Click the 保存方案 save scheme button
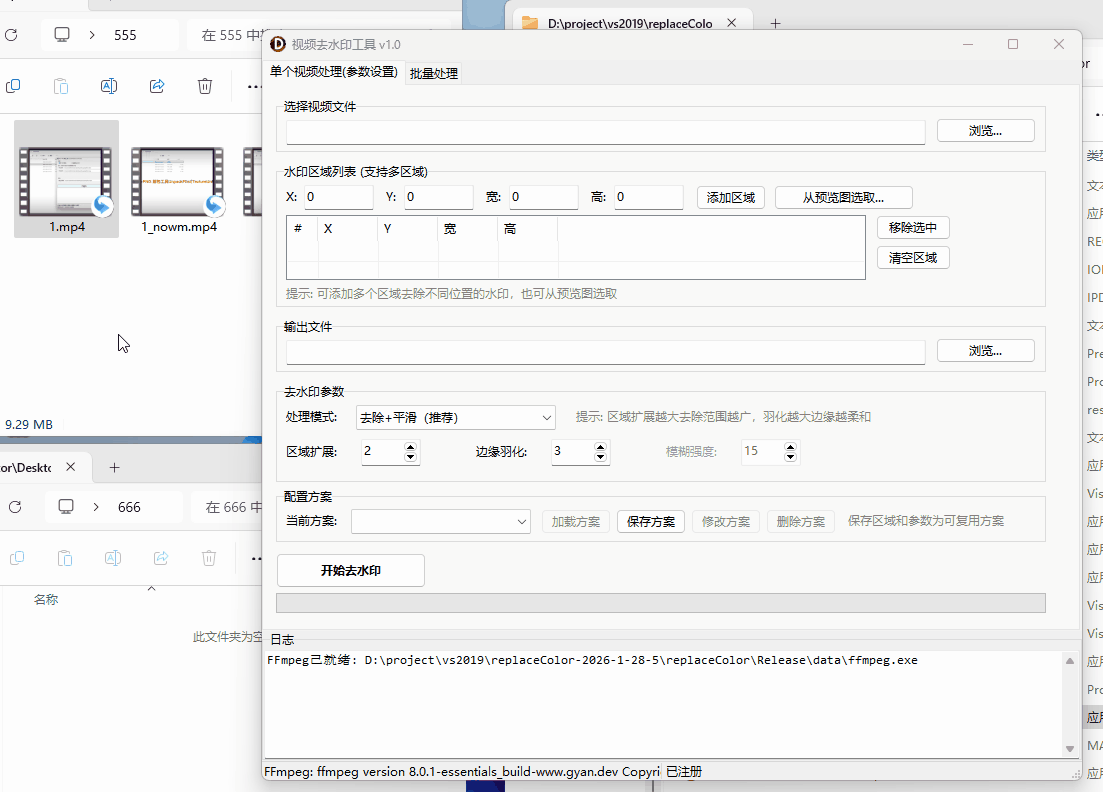 (650, 521)
